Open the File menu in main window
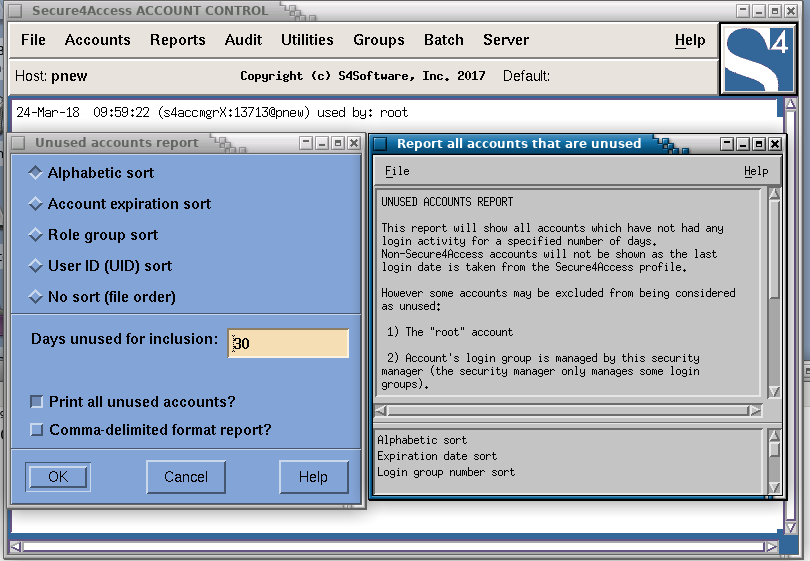Screen dimensions: 810x561 pyautogui.click(x=33, y=40)
